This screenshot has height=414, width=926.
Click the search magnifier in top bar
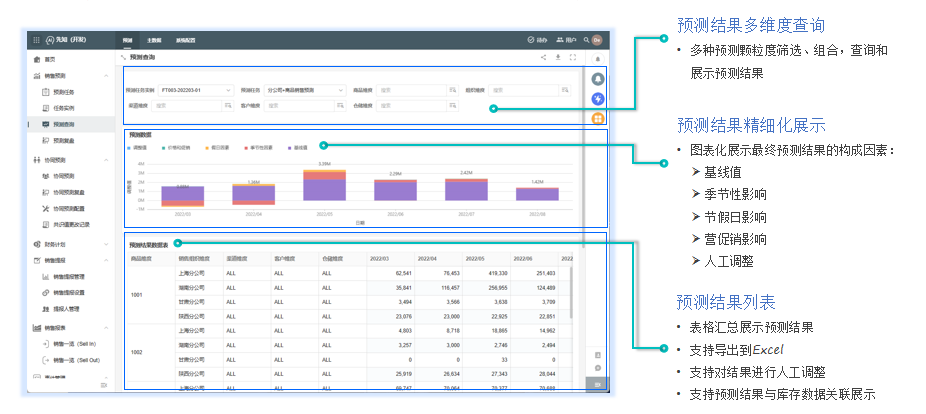click(585, 40)
